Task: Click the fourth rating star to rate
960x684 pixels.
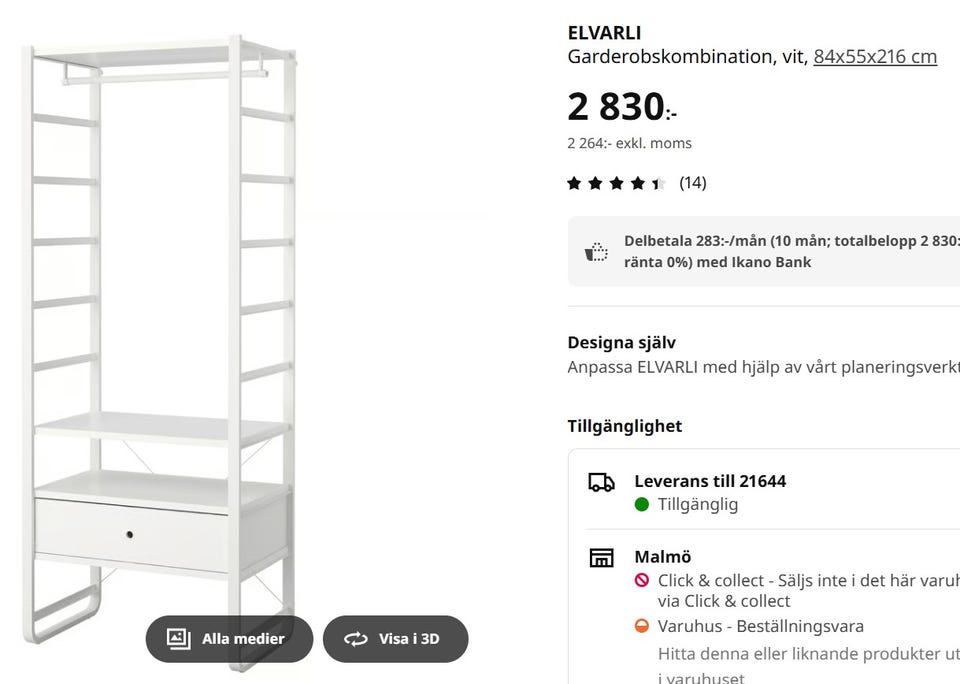Action: (x=636, y=182)
